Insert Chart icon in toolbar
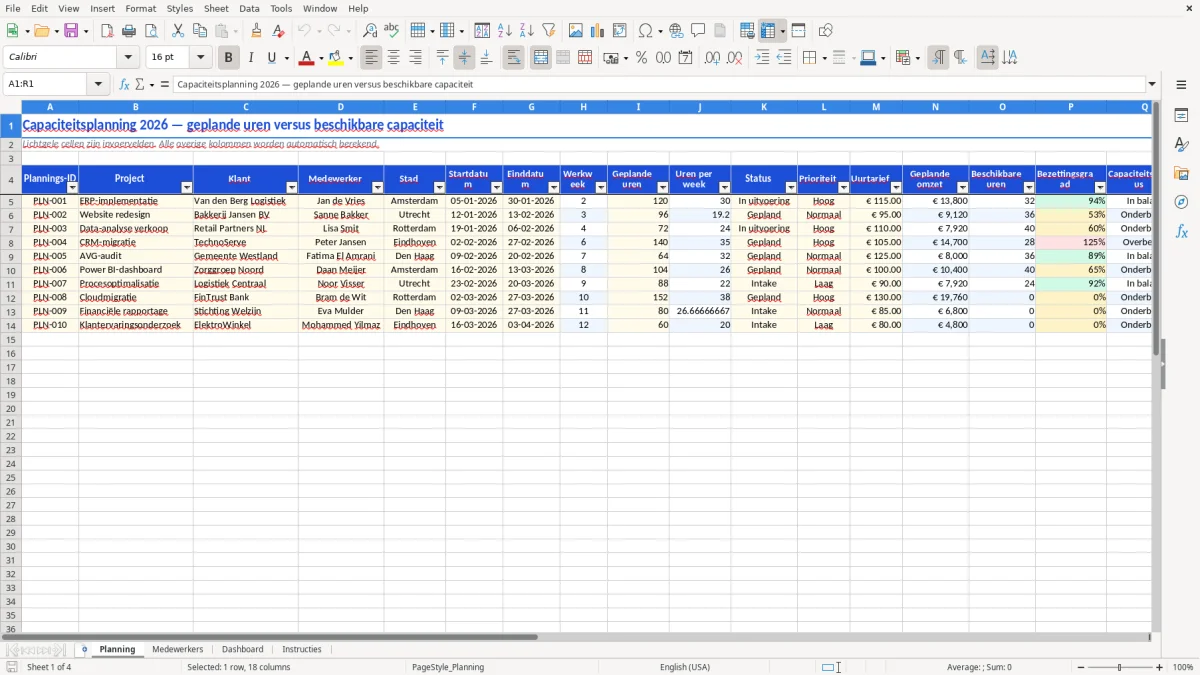 pyautogui.click(x=598, y=31)
